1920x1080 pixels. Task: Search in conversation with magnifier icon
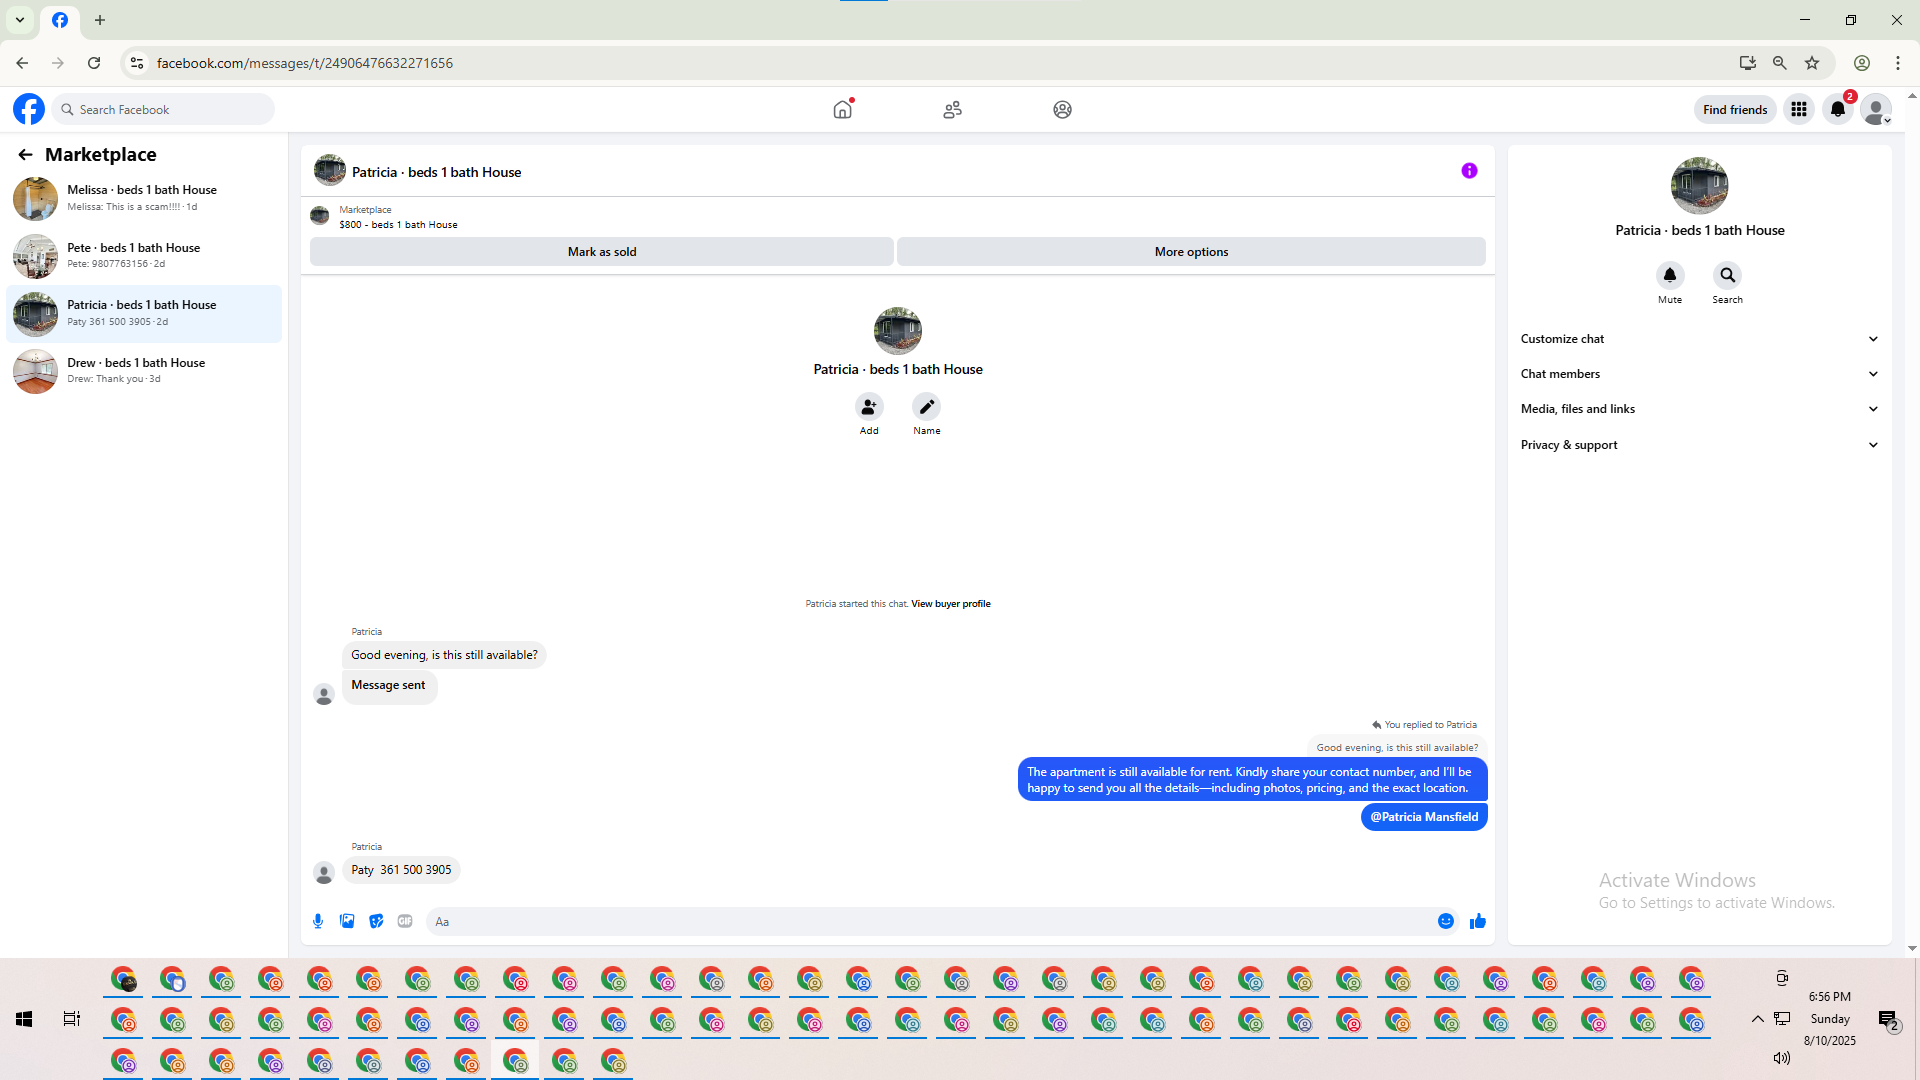[1727, 275]
